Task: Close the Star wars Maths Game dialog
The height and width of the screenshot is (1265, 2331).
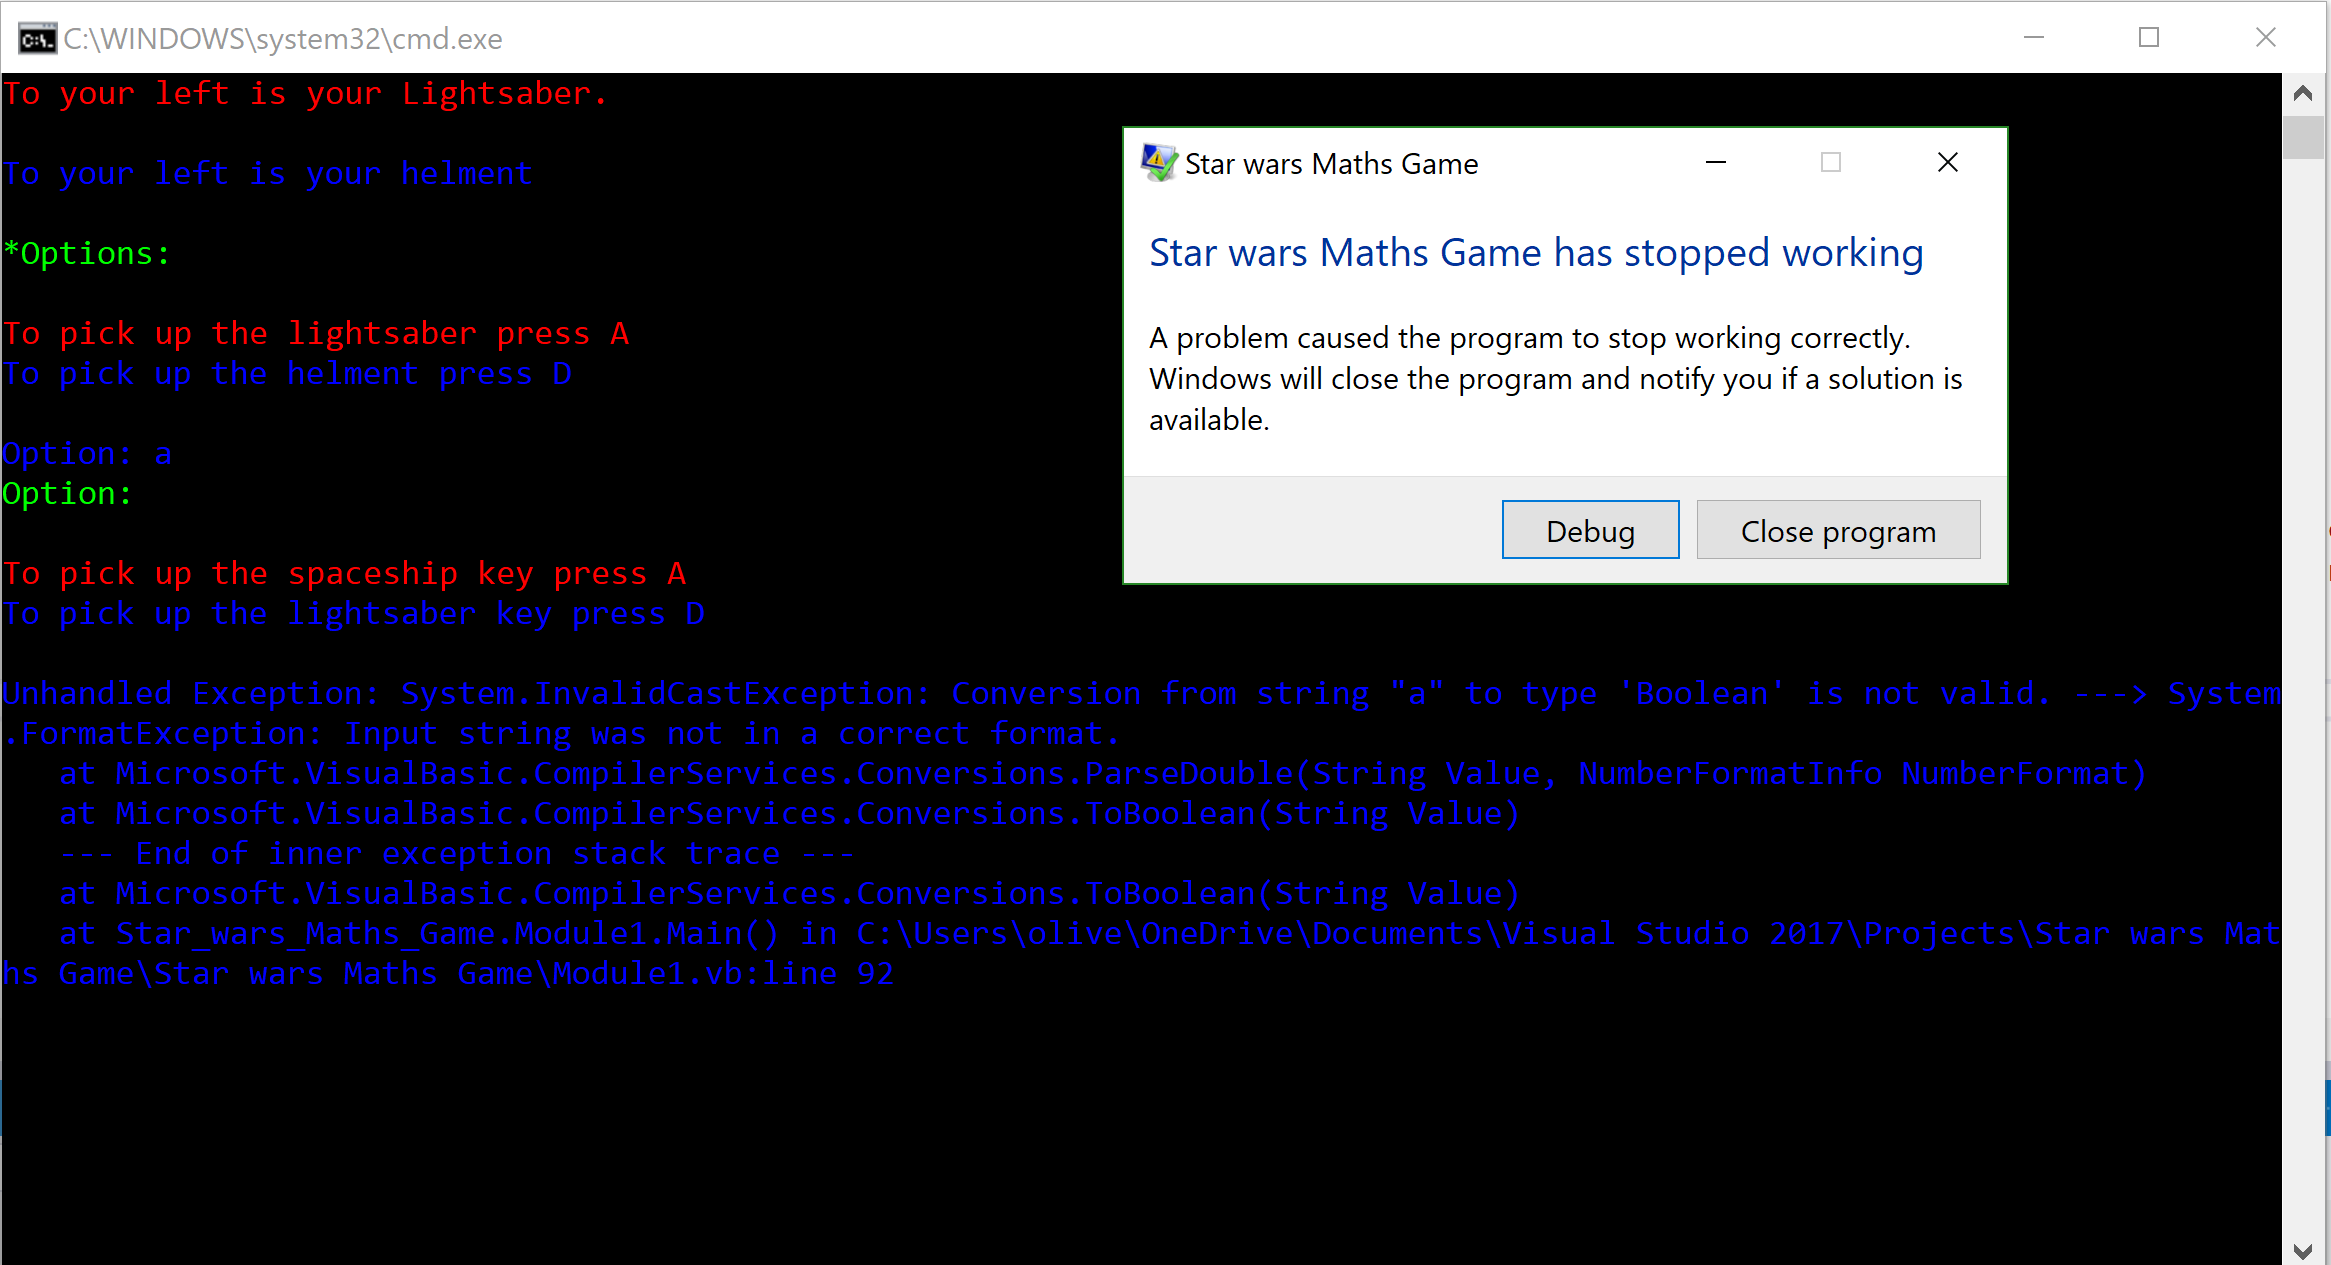Action: [x=1946, y=161]
